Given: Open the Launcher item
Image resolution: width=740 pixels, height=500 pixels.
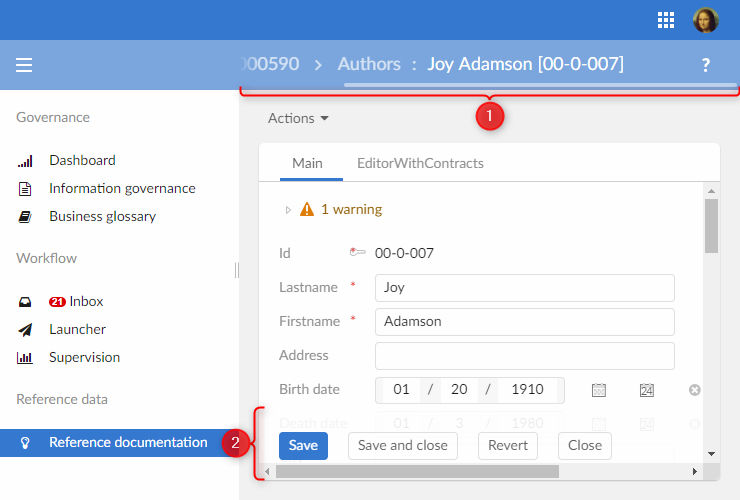Looking at the screenshot, I should [77, 329].
